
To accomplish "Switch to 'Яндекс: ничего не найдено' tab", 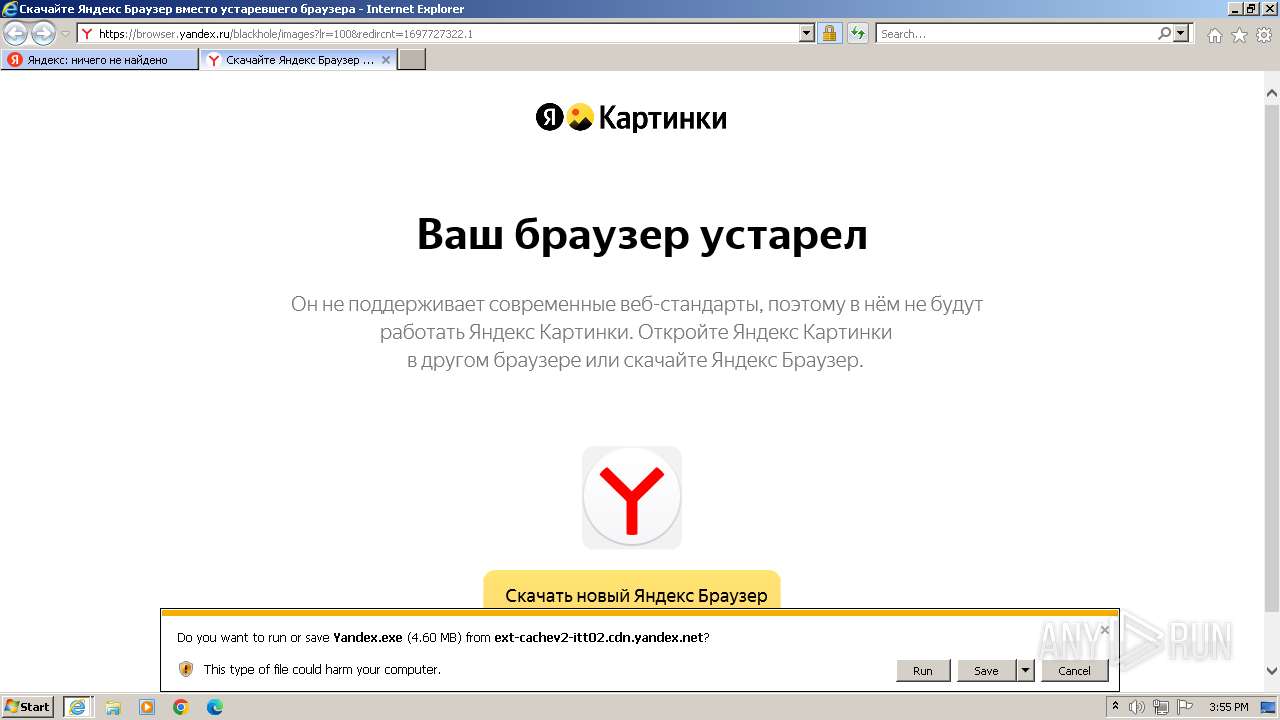I will click(99, 60).
